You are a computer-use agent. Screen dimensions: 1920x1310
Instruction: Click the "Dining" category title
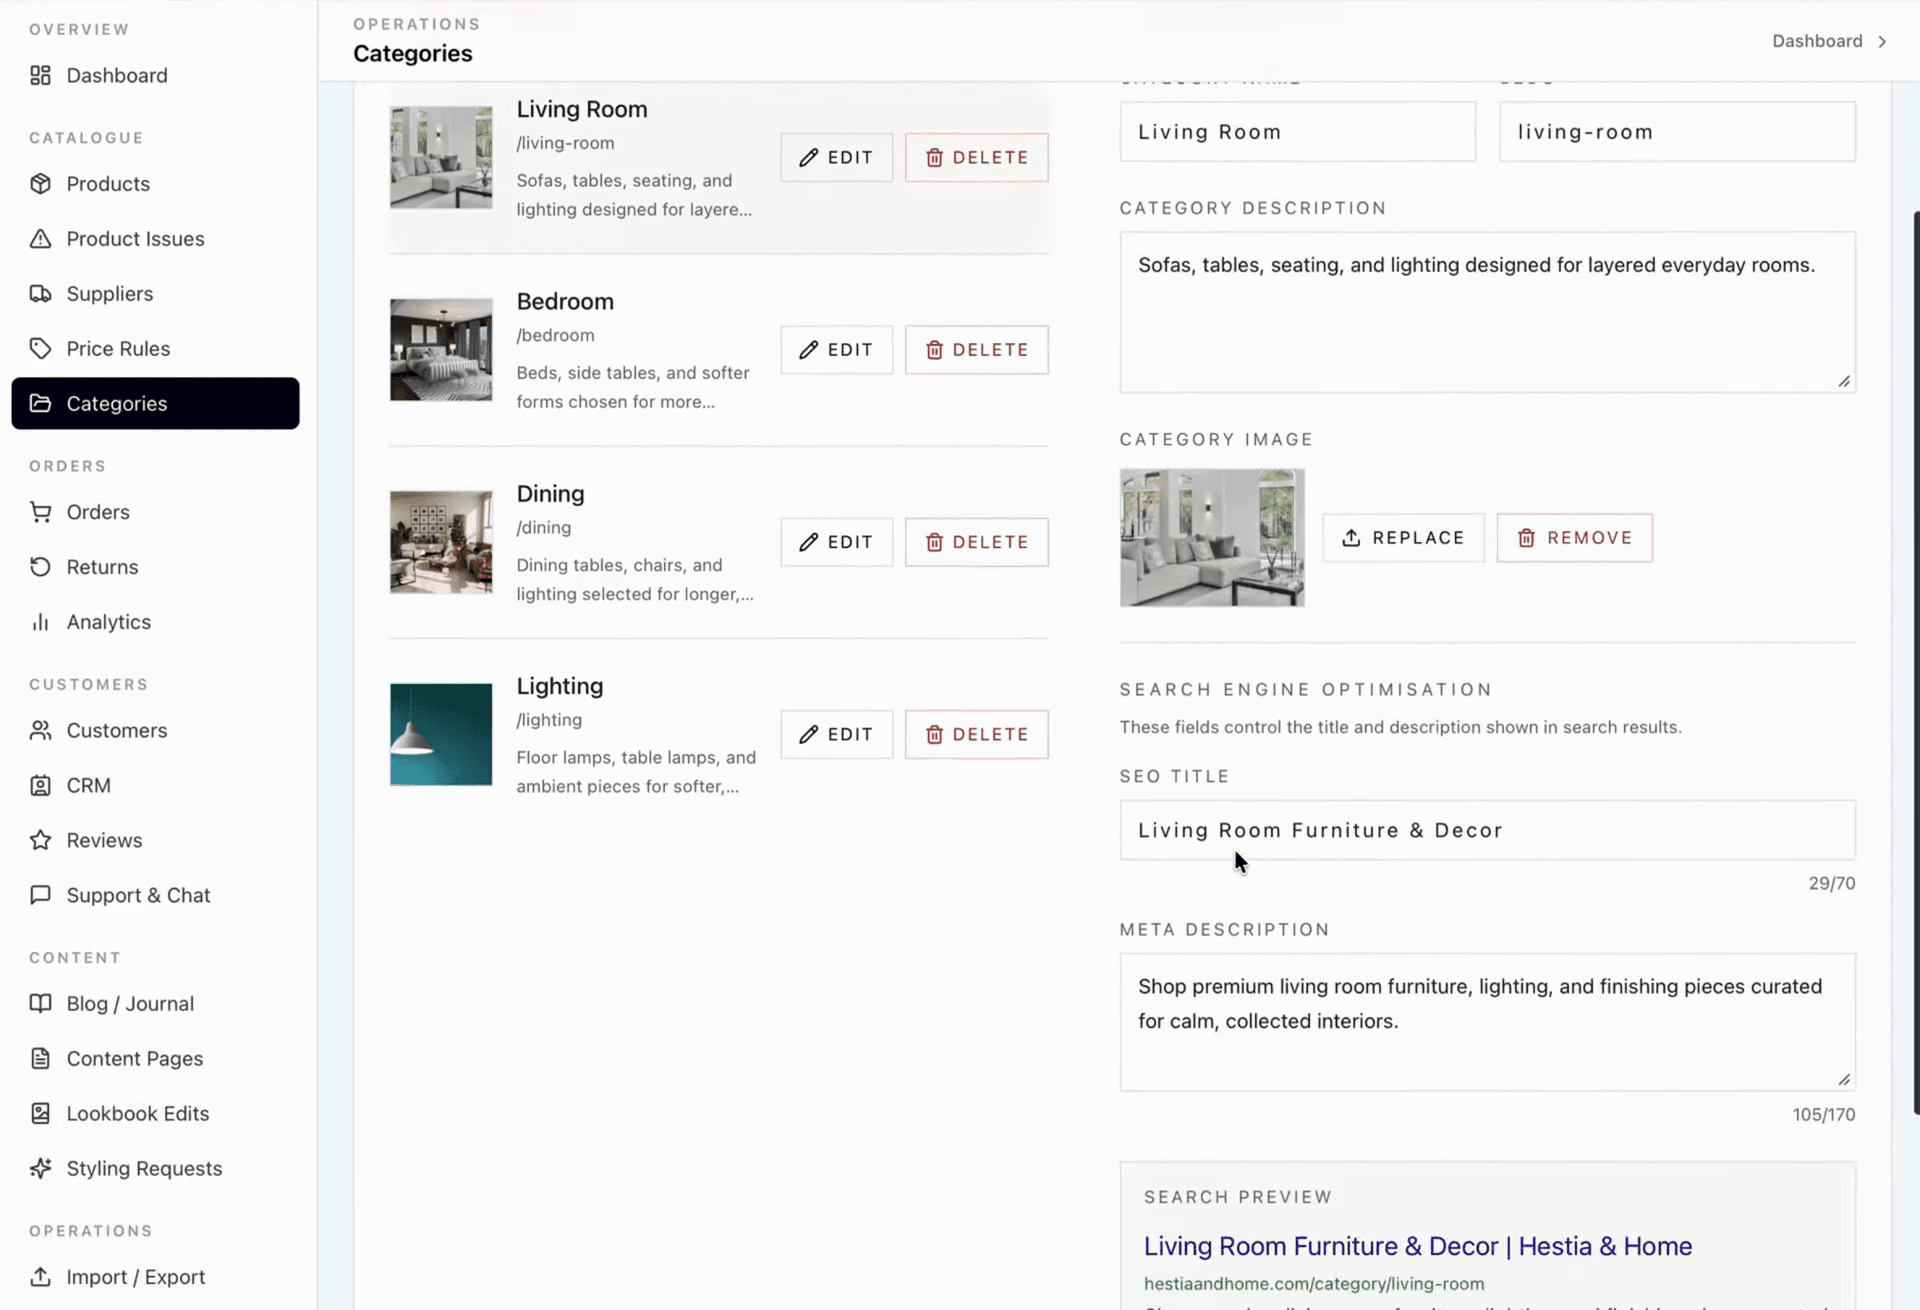(550, 494)
